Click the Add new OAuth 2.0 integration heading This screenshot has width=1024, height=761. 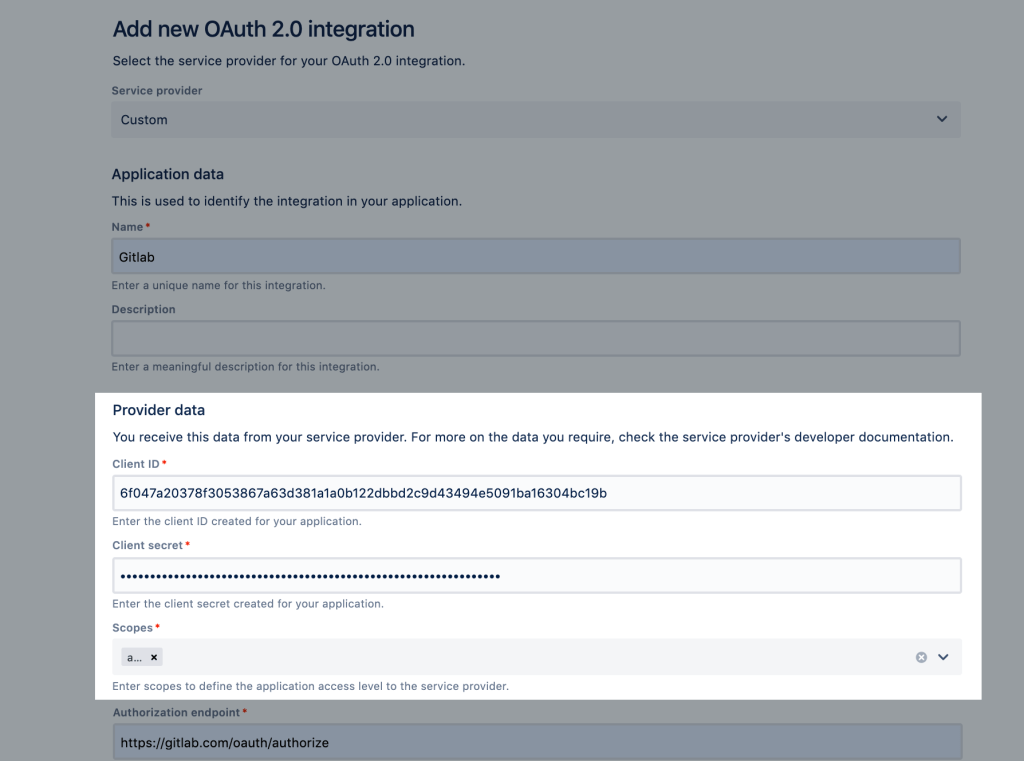[x=263, y=30]
